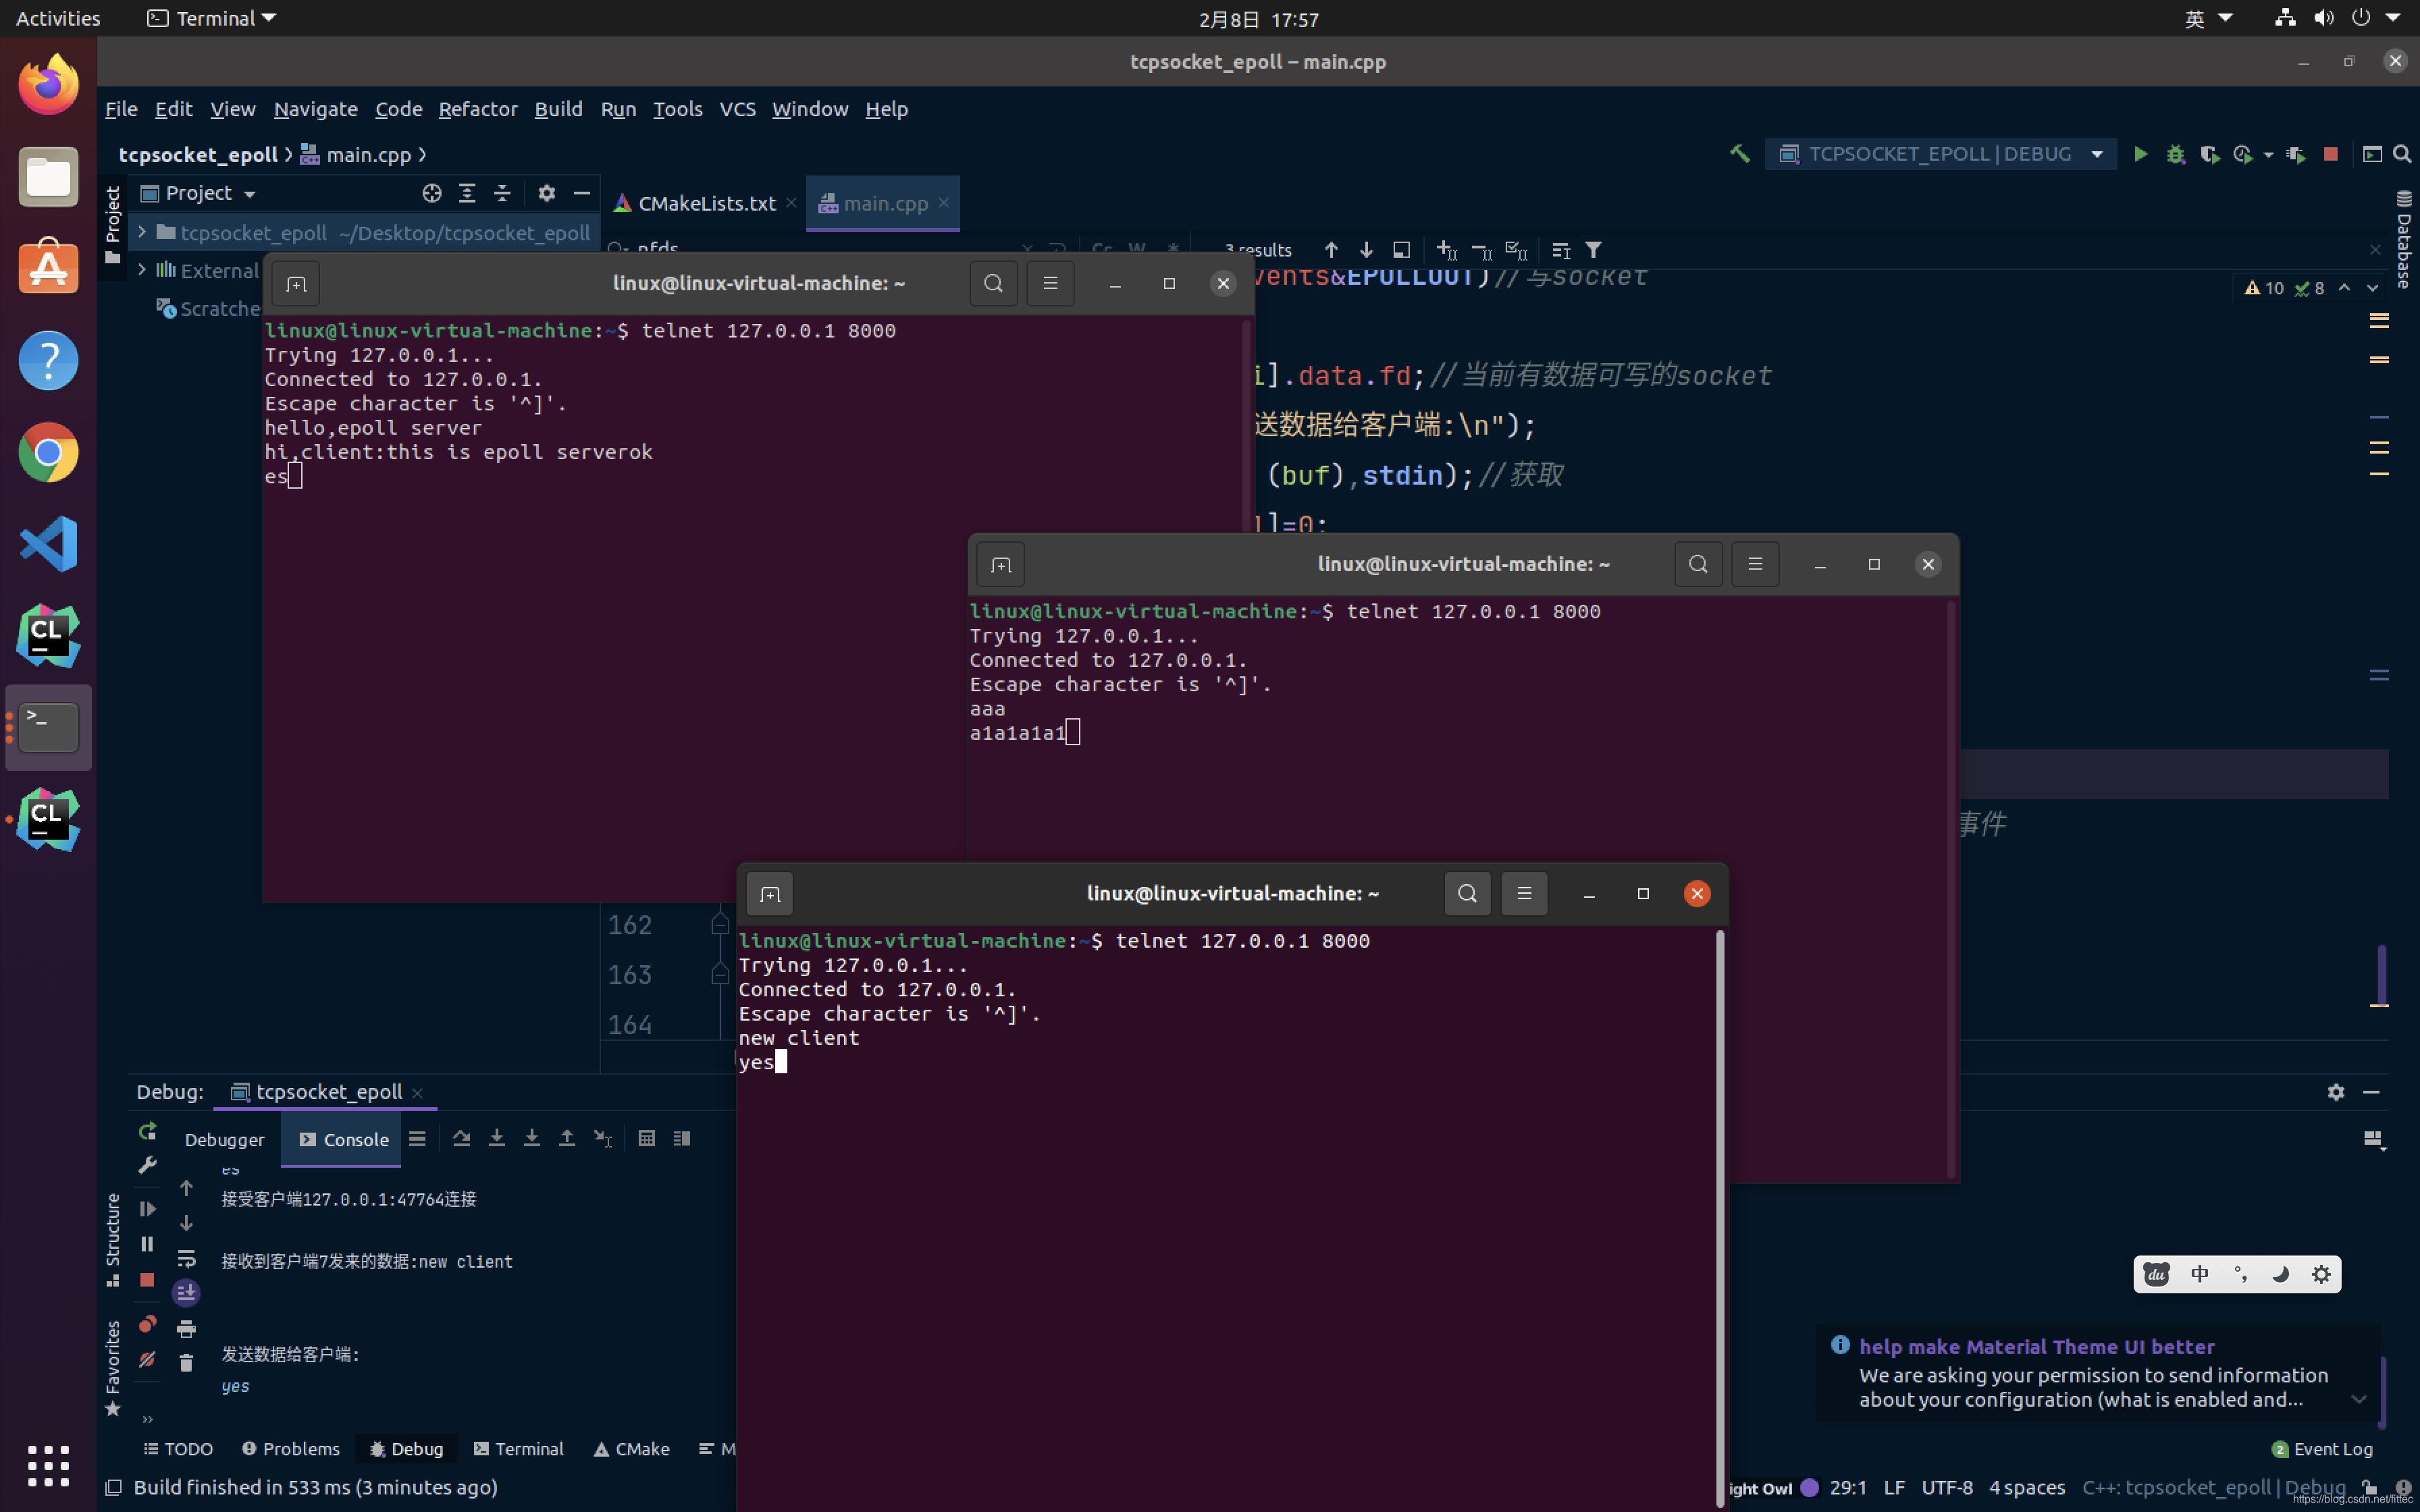Print console output icon

[x=186, y=1328]
